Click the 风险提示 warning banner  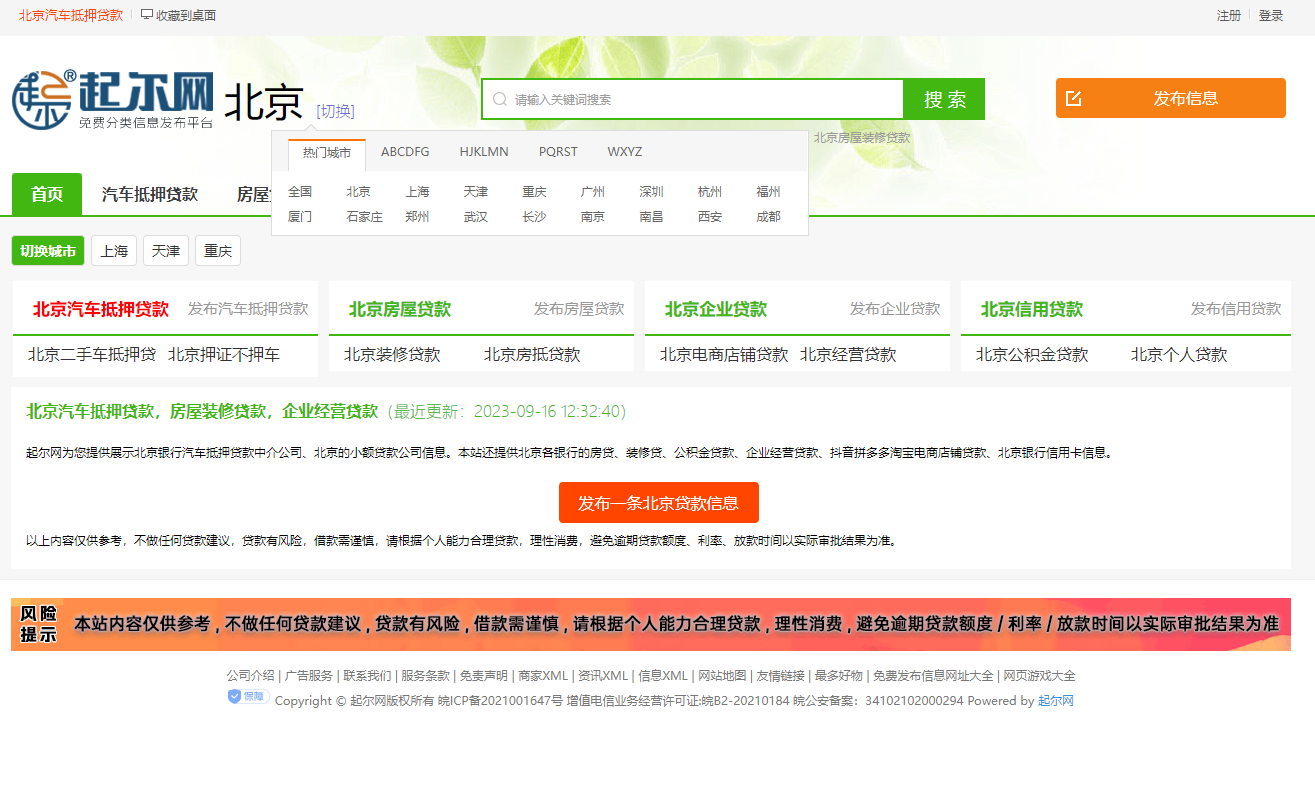pos(651,624)
